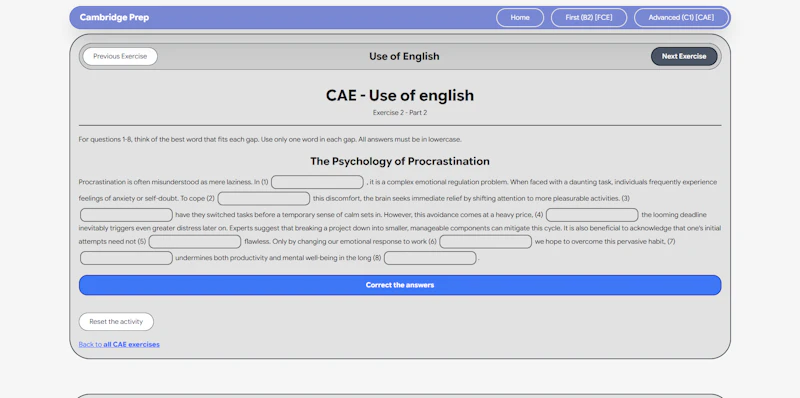800x398 pixels.
Task: Focus gap (6) input before 'we hope'
Action: click(x=486, y=241)
